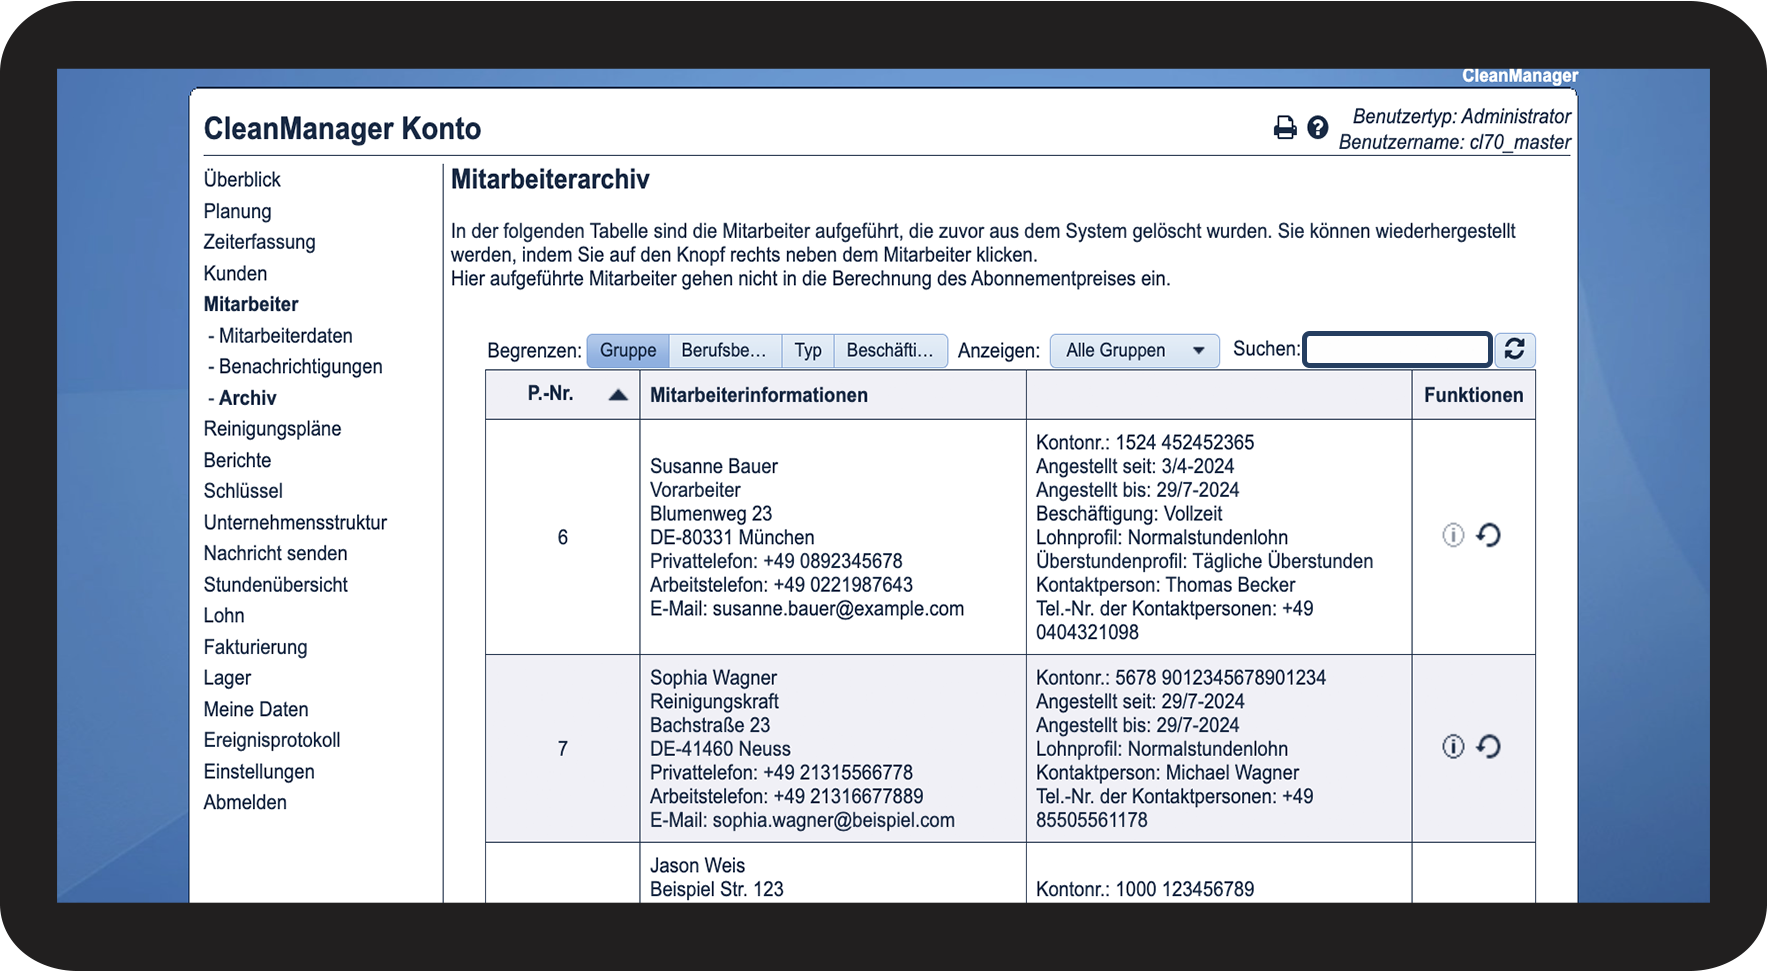Navigate to Fakturierung page
This screenshot has height=971, width=1767.
click(255, 647)
